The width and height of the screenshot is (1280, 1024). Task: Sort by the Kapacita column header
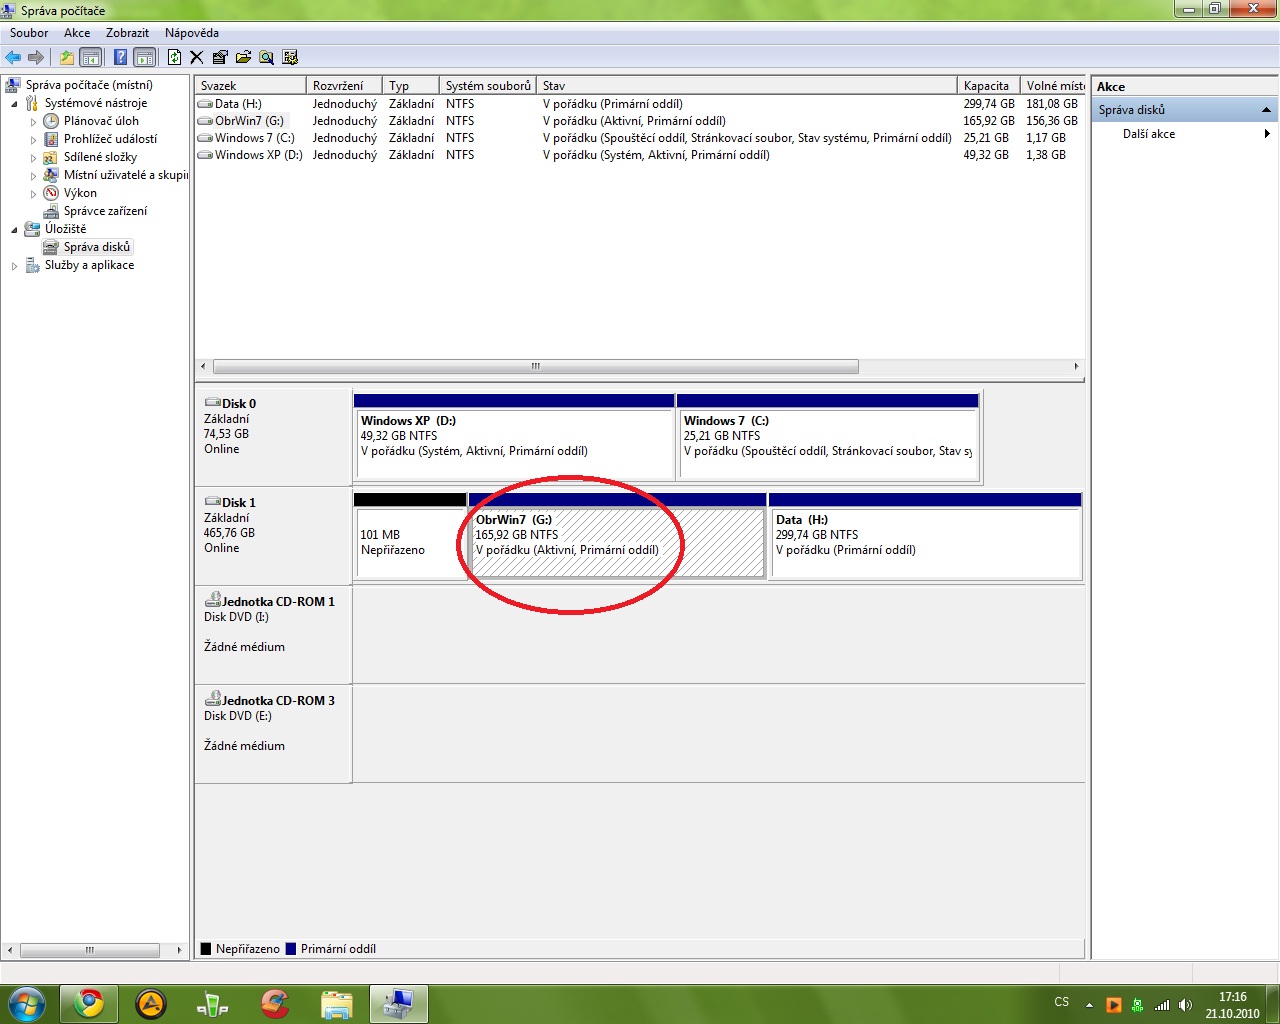[989, 86]
